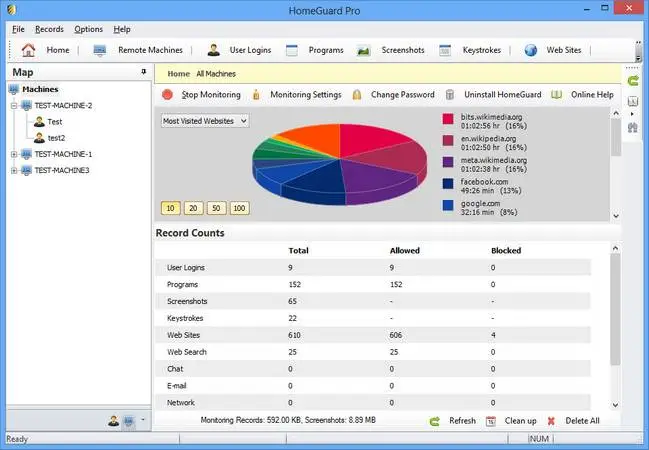This screenshot has height=450, width=649.
Task: Click the Home breadcrumb link
Action: click(x=178, y=74)
